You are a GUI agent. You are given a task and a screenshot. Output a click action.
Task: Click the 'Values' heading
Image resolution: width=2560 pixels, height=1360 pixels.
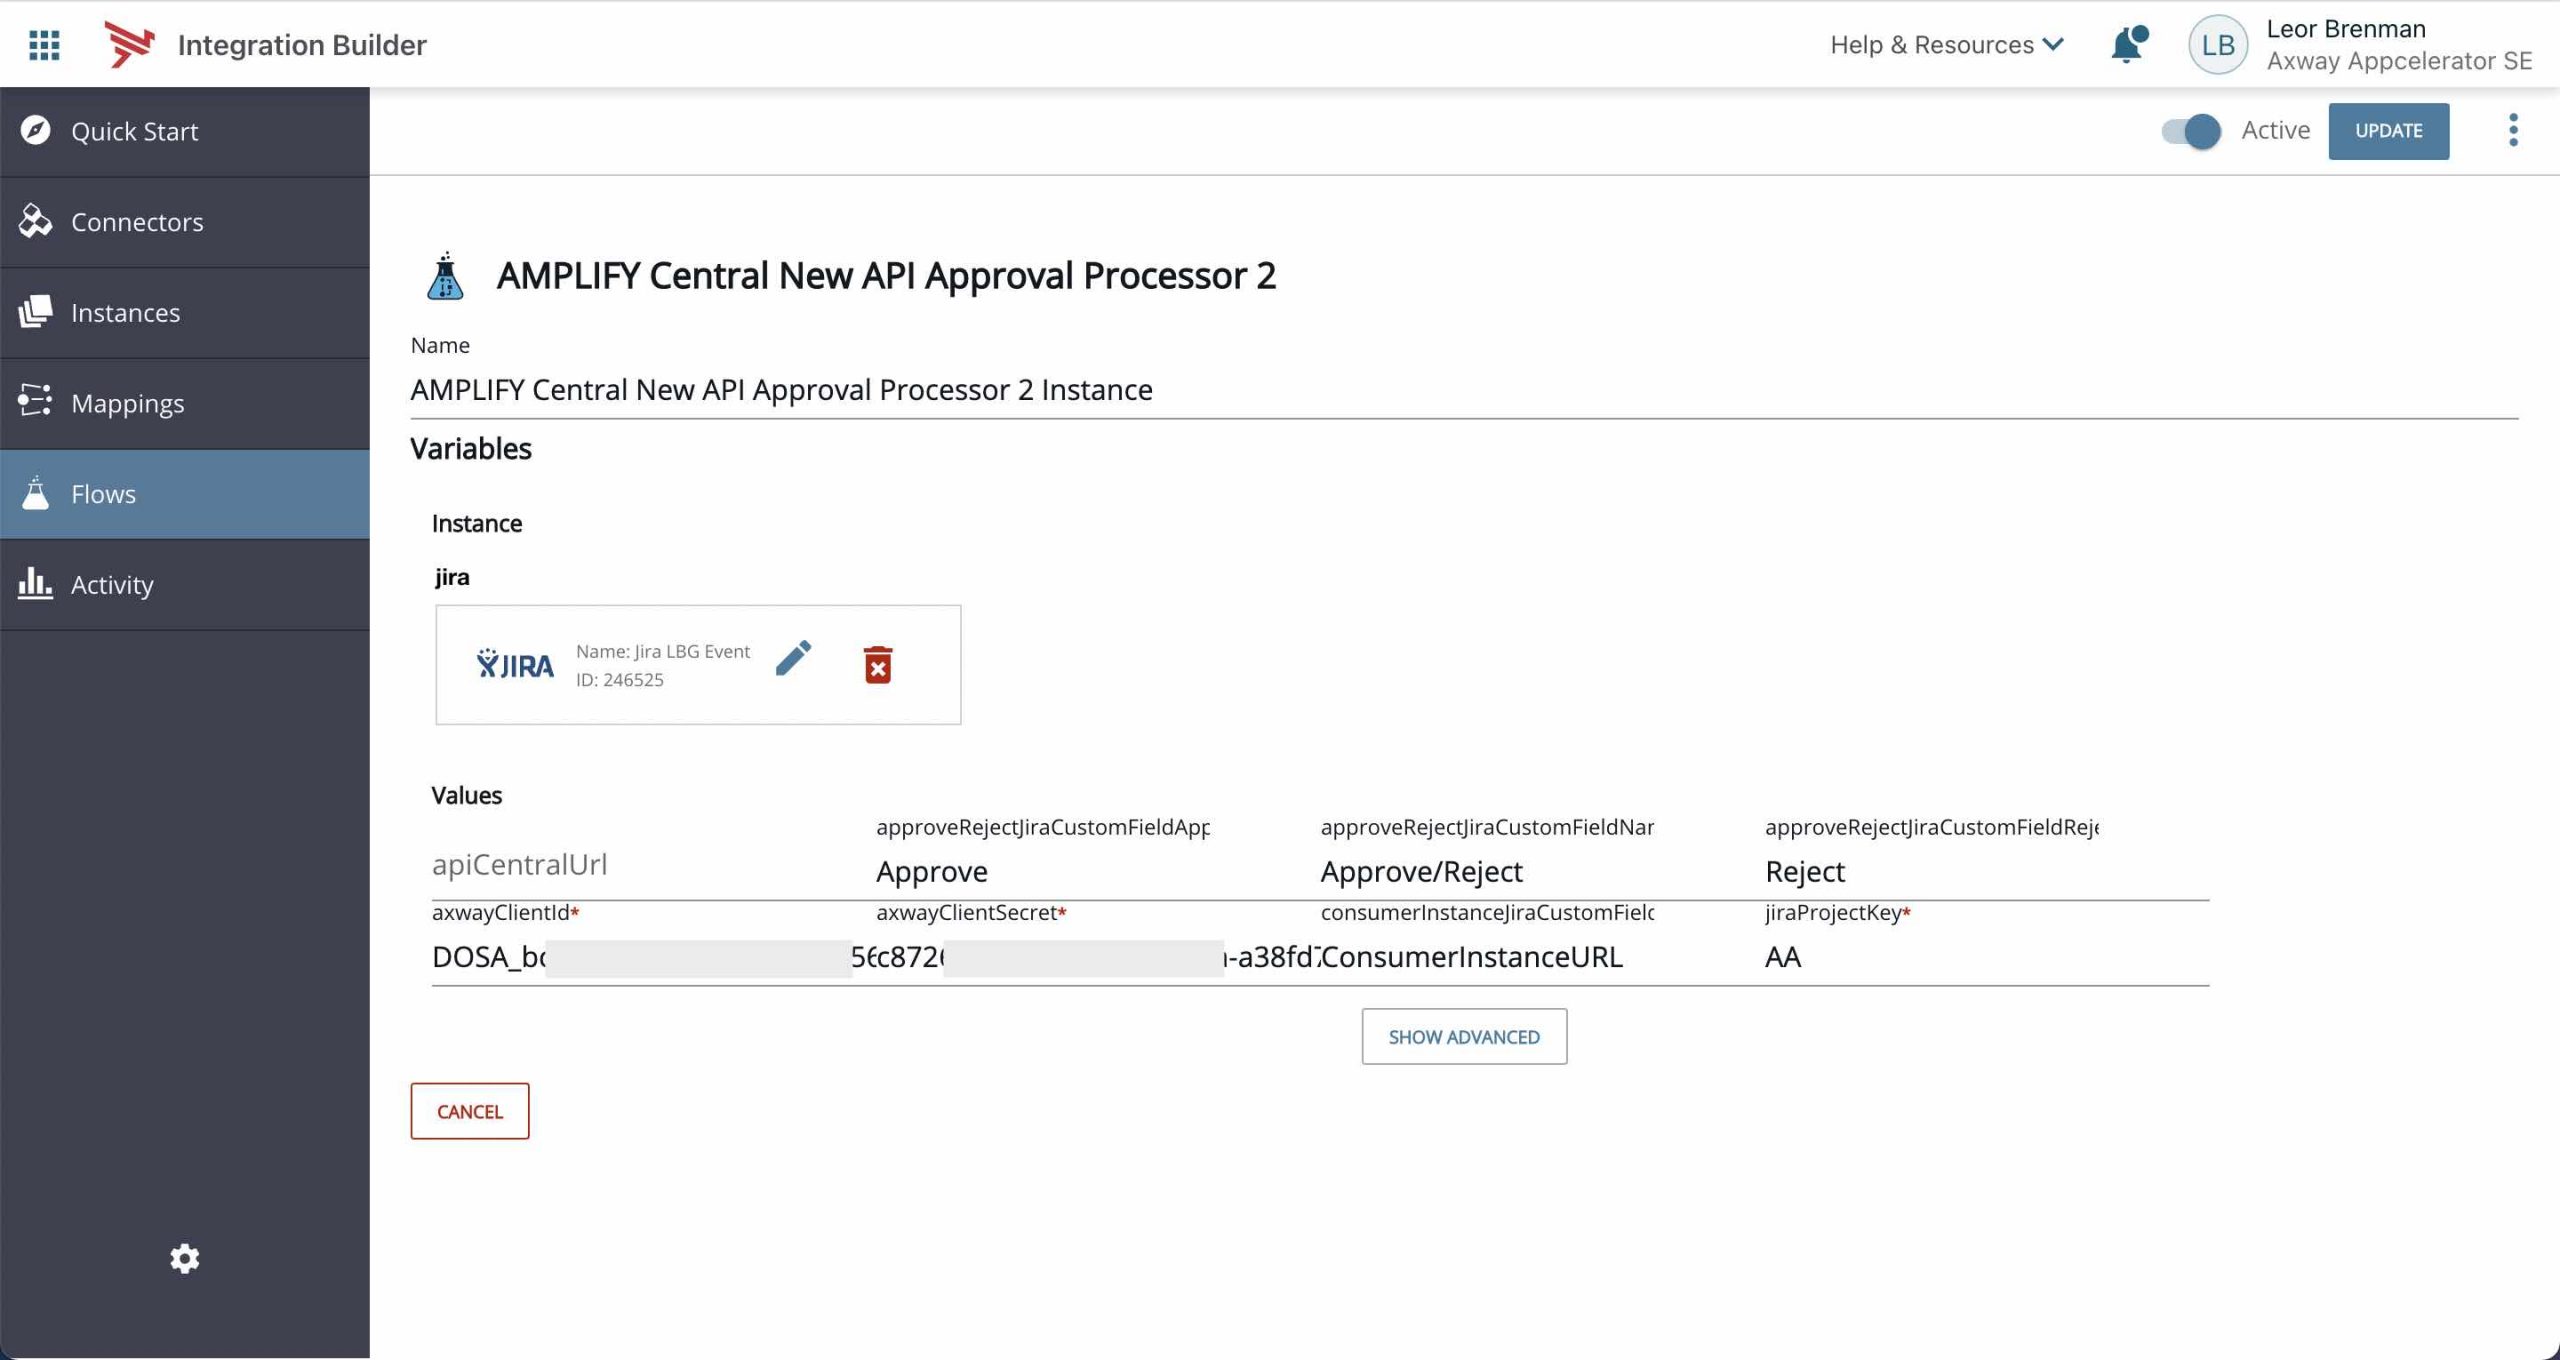466,795
